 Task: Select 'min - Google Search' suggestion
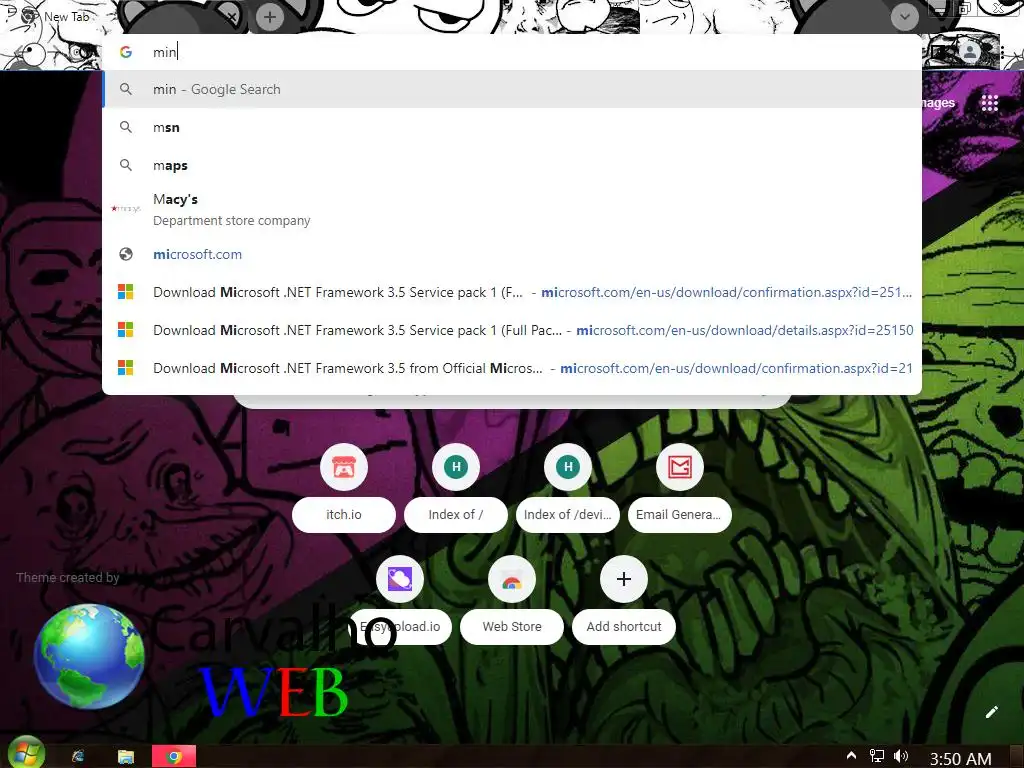pyautogui.click(x=512, y=89)
